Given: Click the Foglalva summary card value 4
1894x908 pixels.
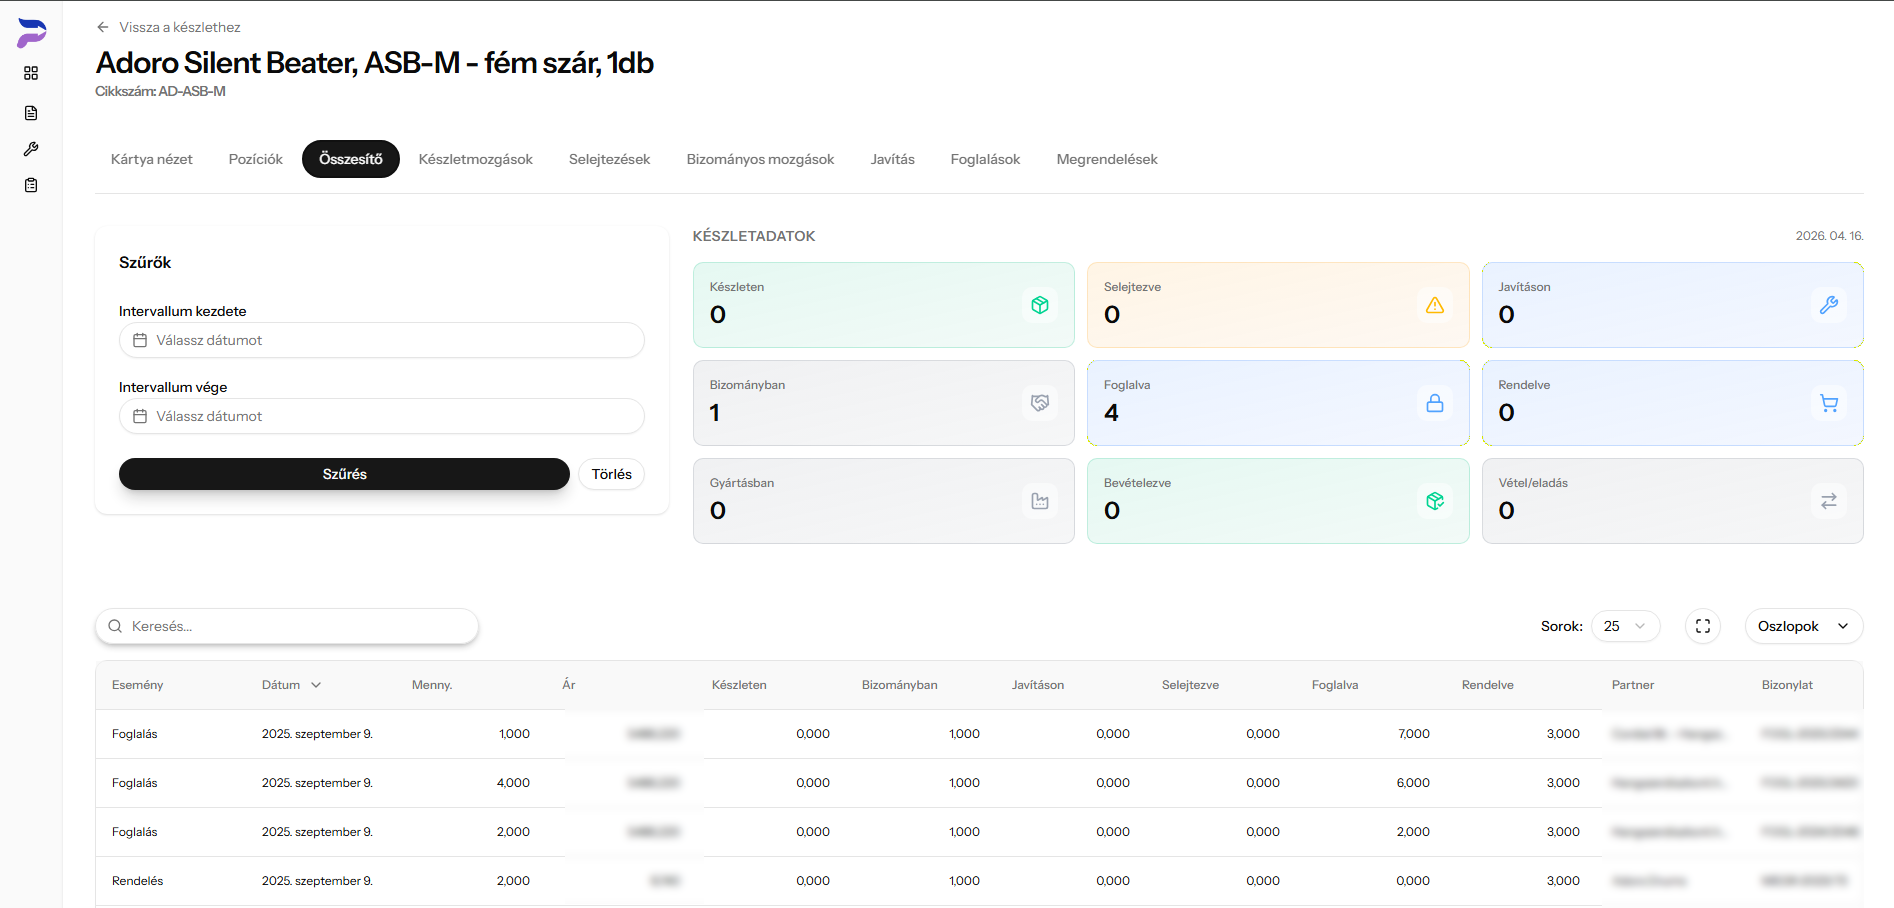Looking at the screenshot, I should tap(1111, 412).
